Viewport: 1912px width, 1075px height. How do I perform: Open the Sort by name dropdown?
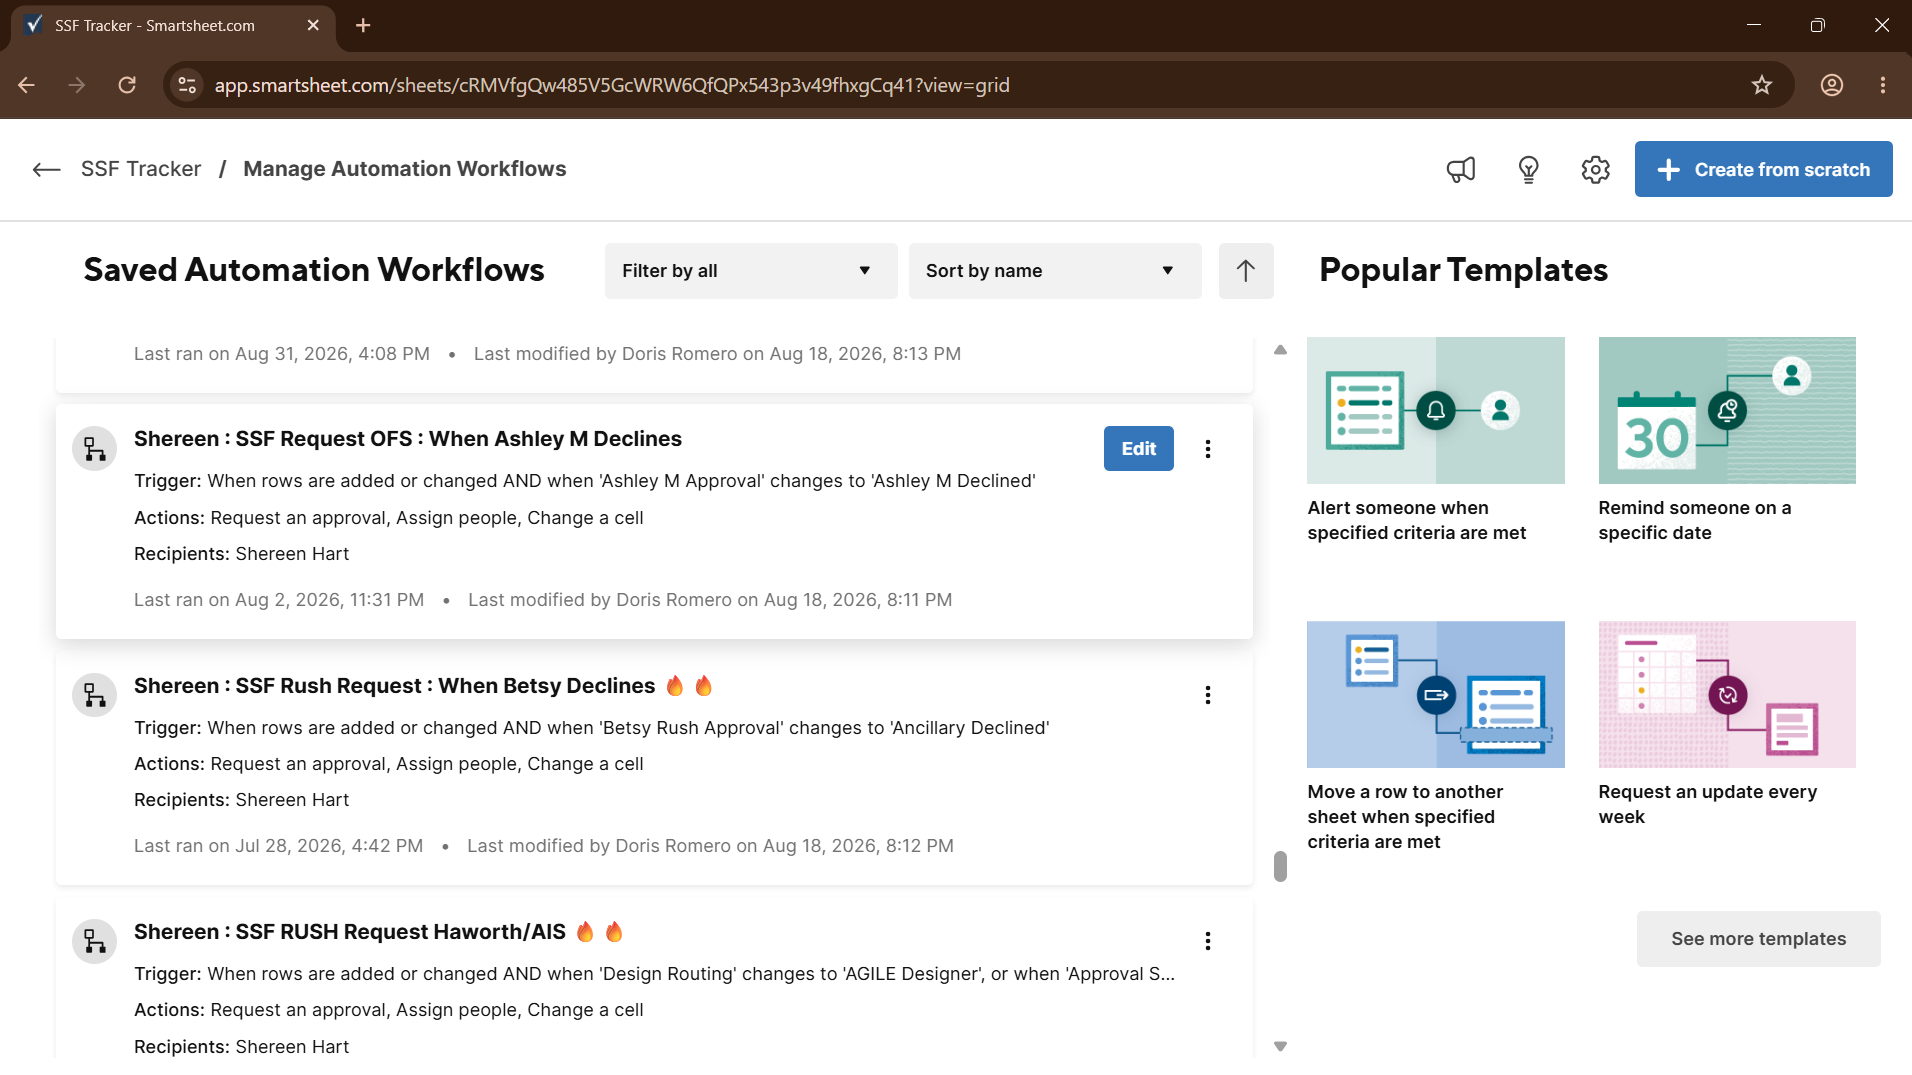click(x=1054, y=271)
